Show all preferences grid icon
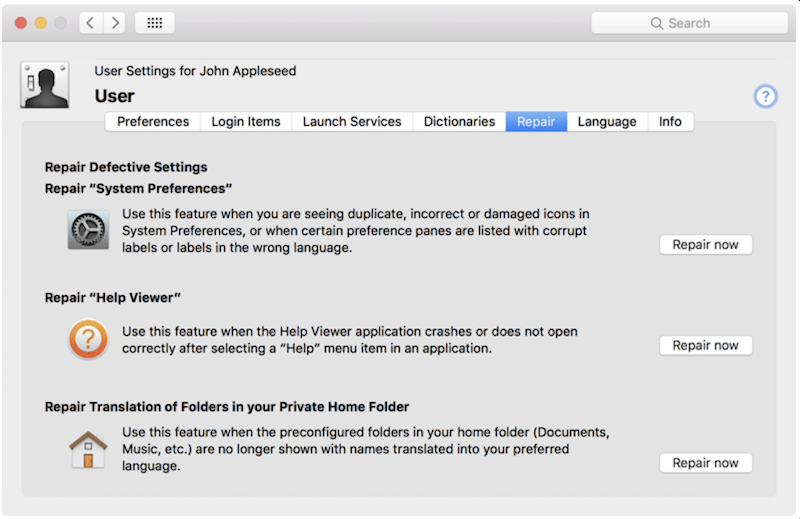The image size is (800, 519). (x=155, y=23)
